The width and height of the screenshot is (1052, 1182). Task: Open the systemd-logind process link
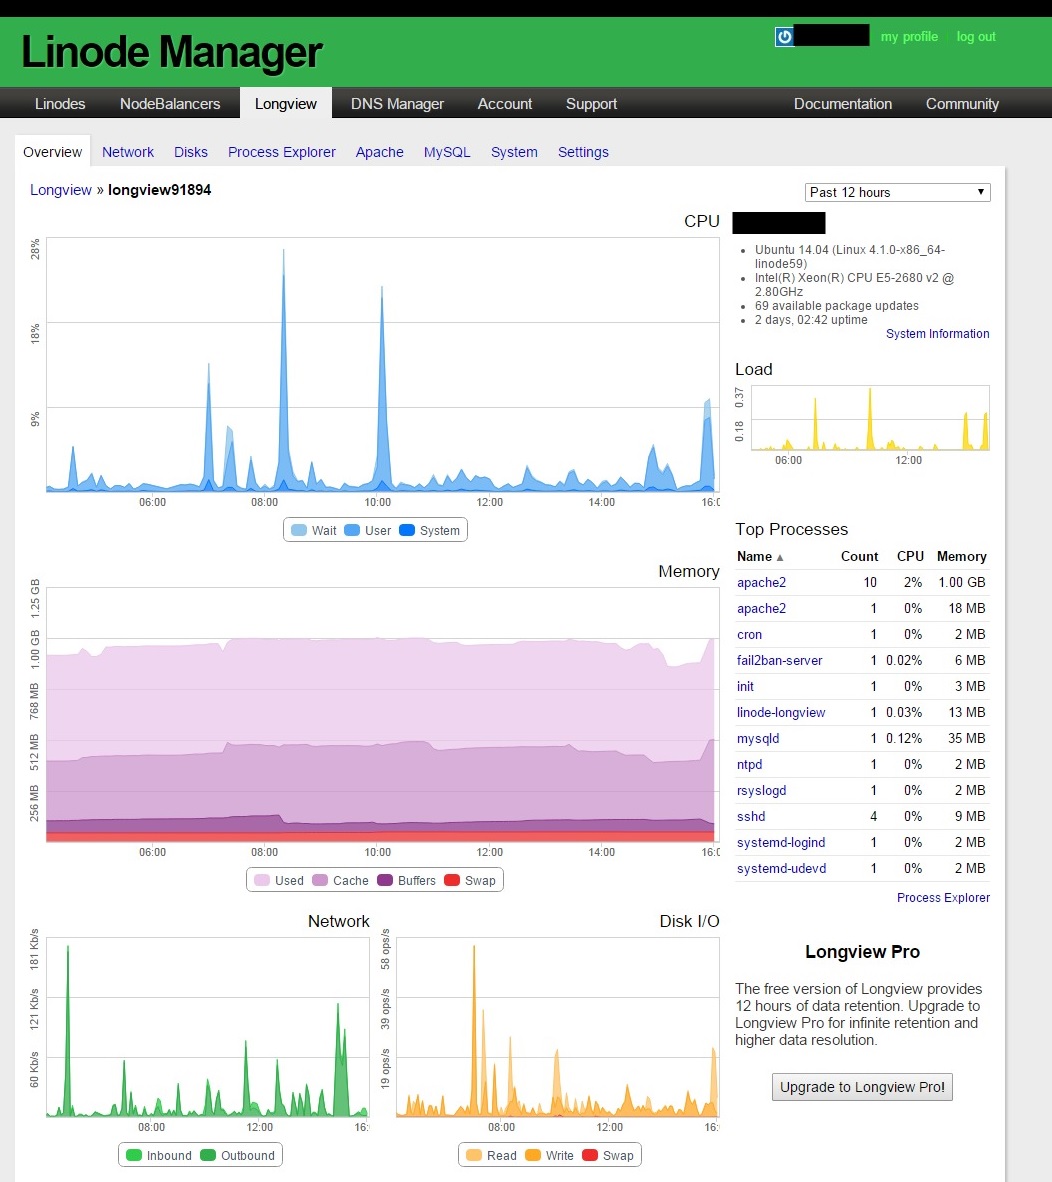[x=781, y=842]
